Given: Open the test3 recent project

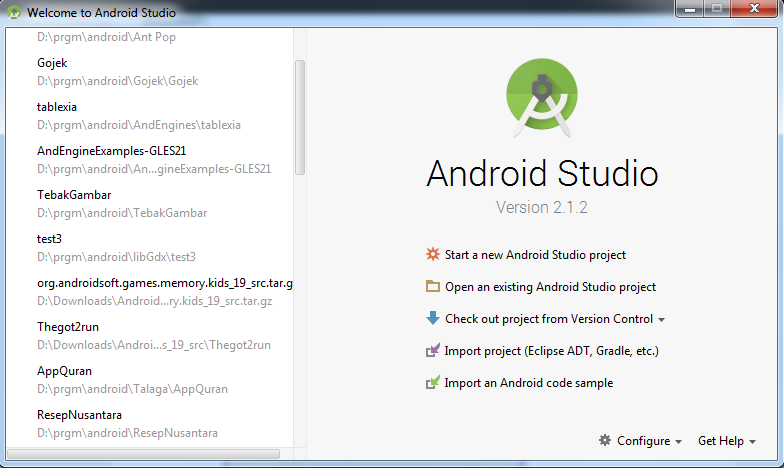Looking at the screenshot, I should pyautogui.click(x=49, y=239).
